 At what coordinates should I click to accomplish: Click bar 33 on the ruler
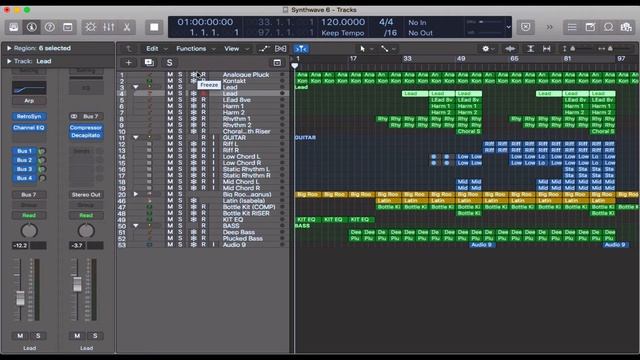click(x=407, y=59)
